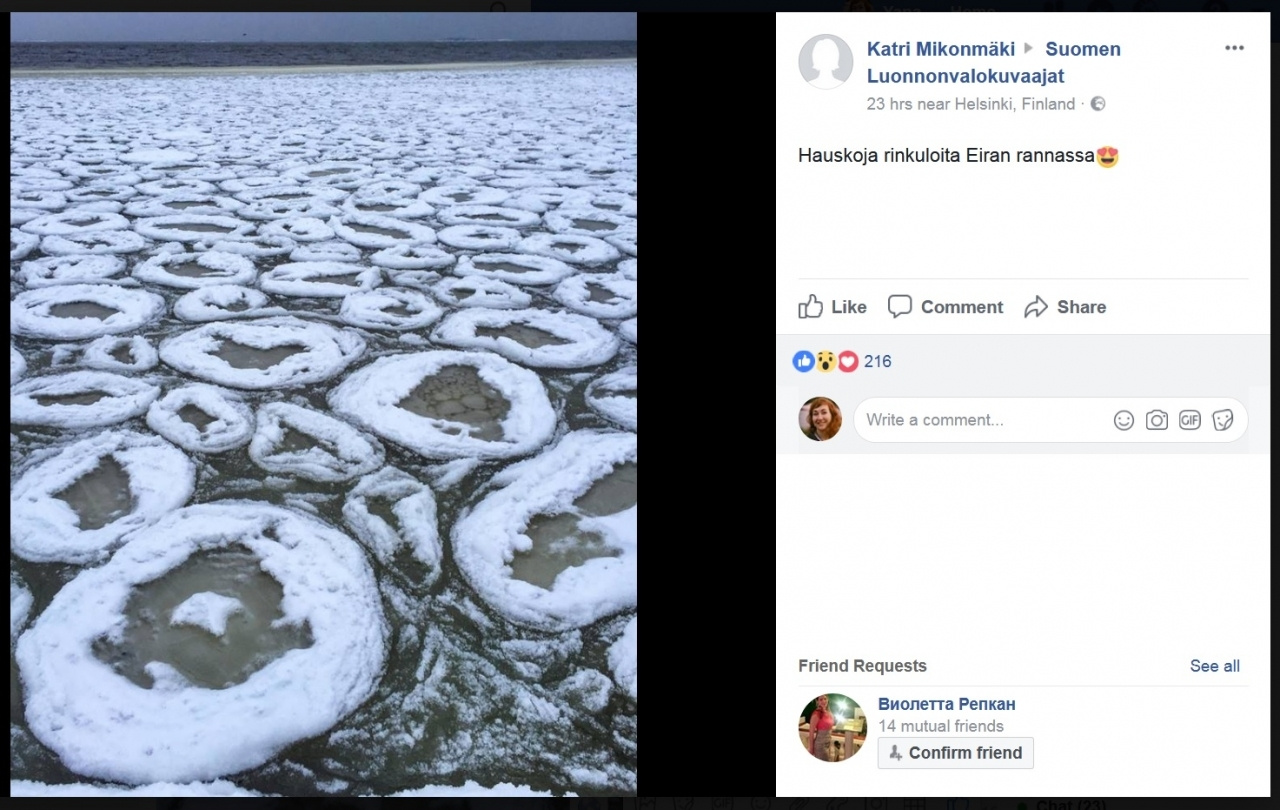Click the friend request profile picture
This screenshot has height=810, width=1280.
[832, 728]
